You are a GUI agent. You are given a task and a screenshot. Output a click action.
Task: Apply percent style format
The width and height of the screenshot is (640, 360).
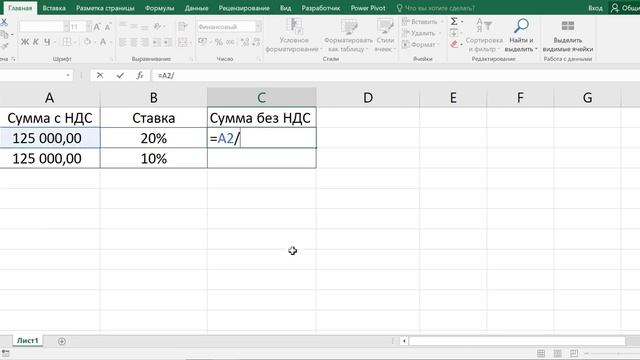pyautogui.click(x=219, y=42)
